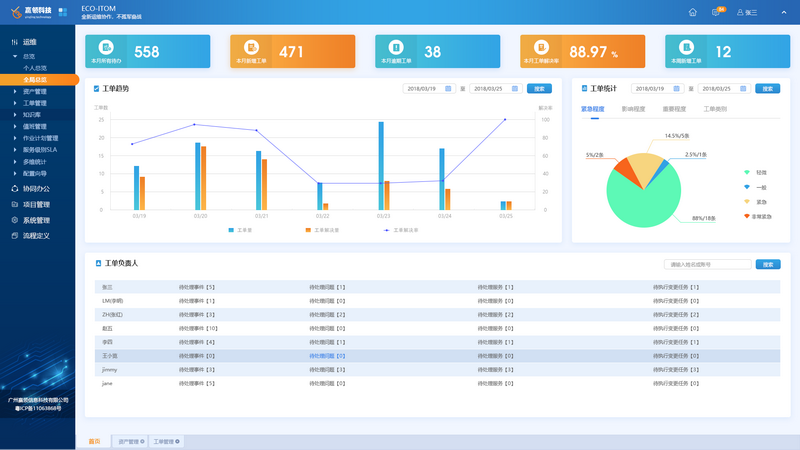Toggle 工单解决率 line in chart legend
The image size is (800, 450).
[x=401, y=230]
